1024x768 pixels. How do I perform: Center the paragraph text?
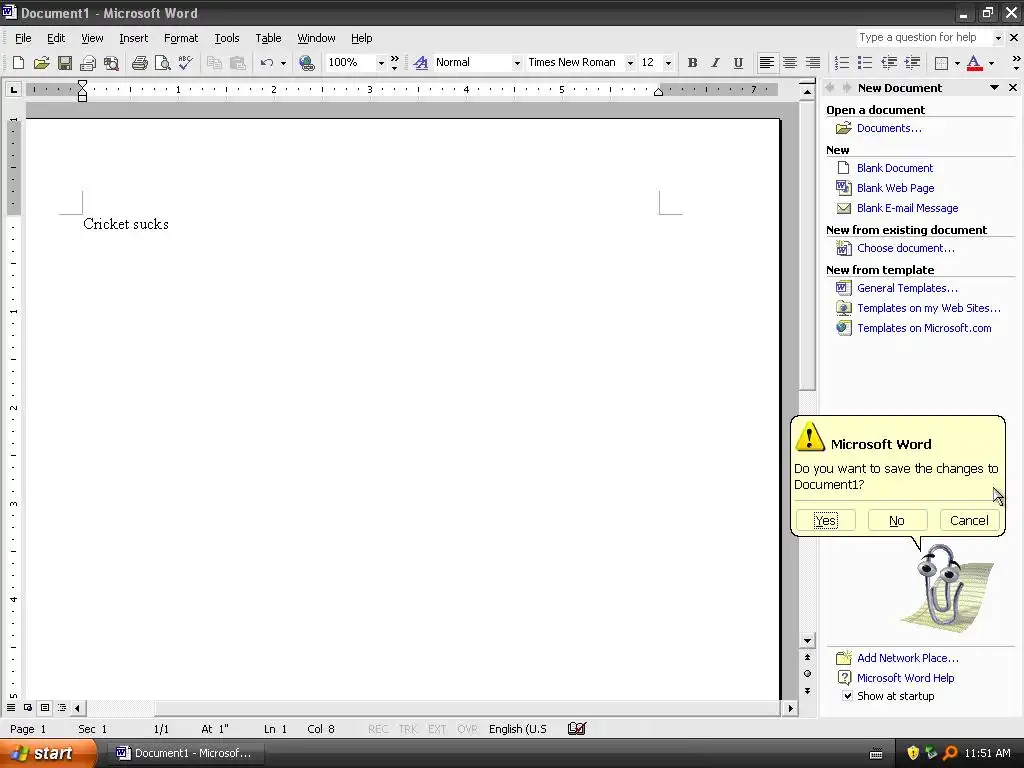790,63
